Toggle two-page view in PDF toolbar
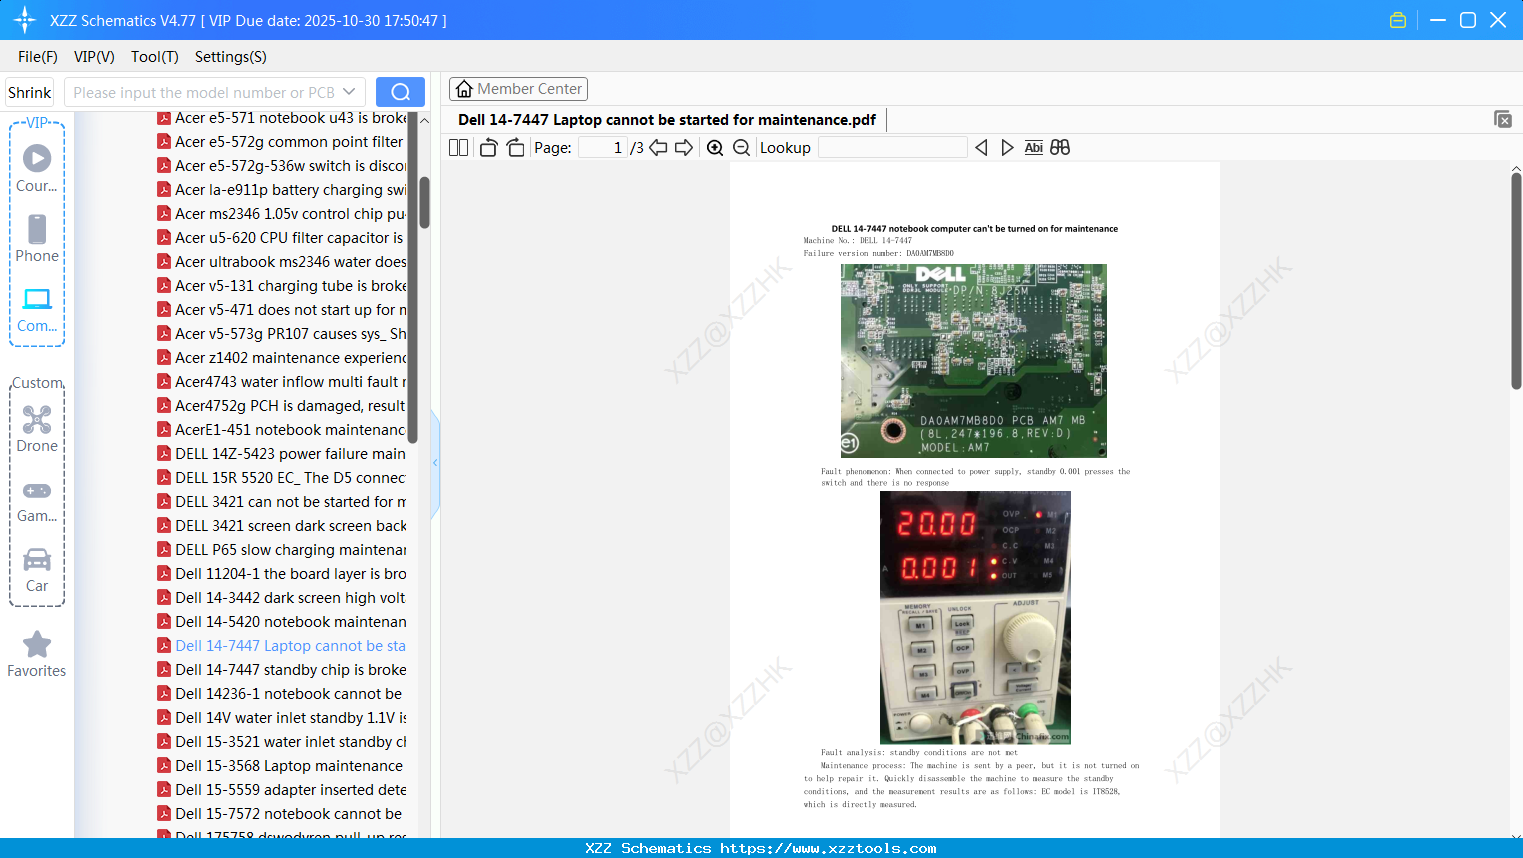Screen dimensions: 1523x858 pos(458,148)
